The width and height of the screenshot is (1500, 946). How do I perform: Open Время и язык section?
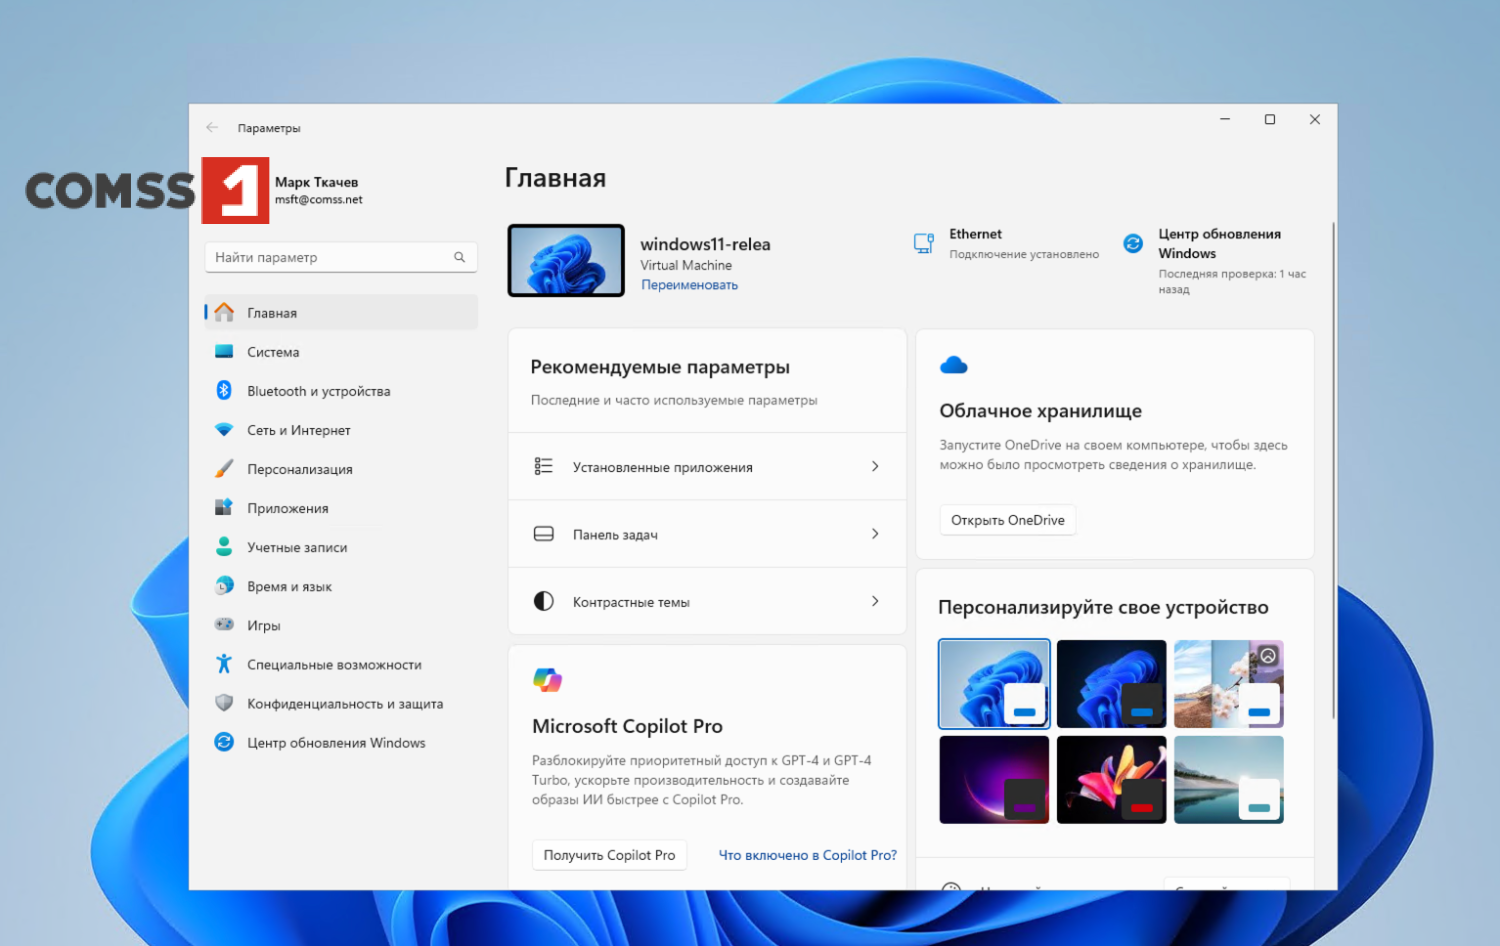point(341,585)
